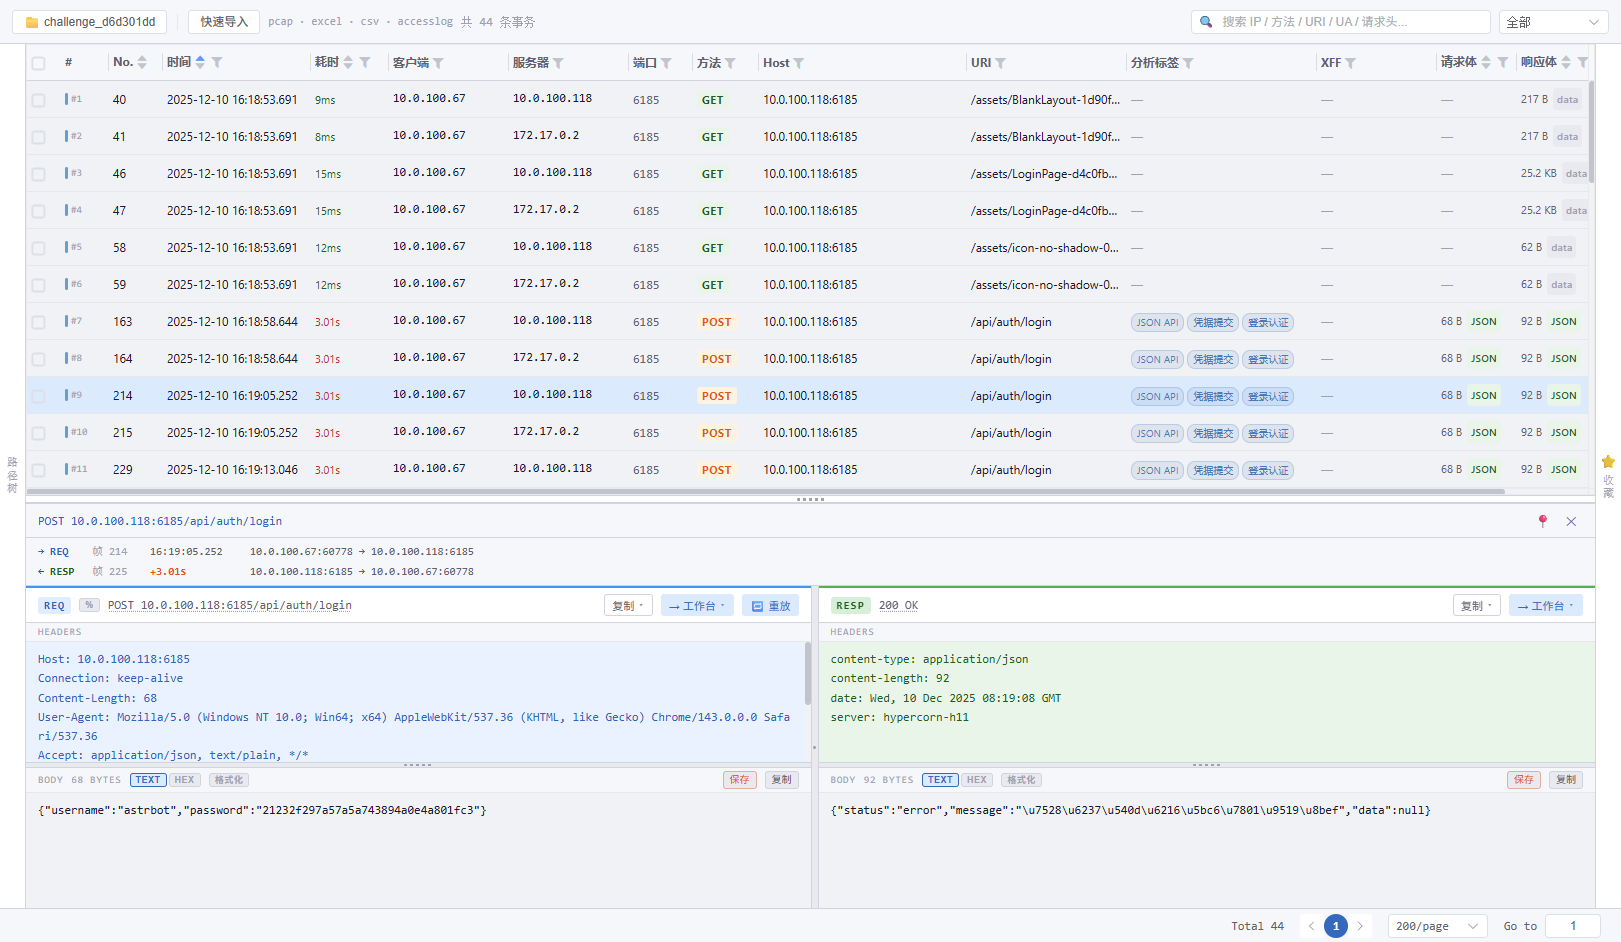
Task: Switch response body to 格式化 view
Action: pyautogui.click(x=1021, y=780)
